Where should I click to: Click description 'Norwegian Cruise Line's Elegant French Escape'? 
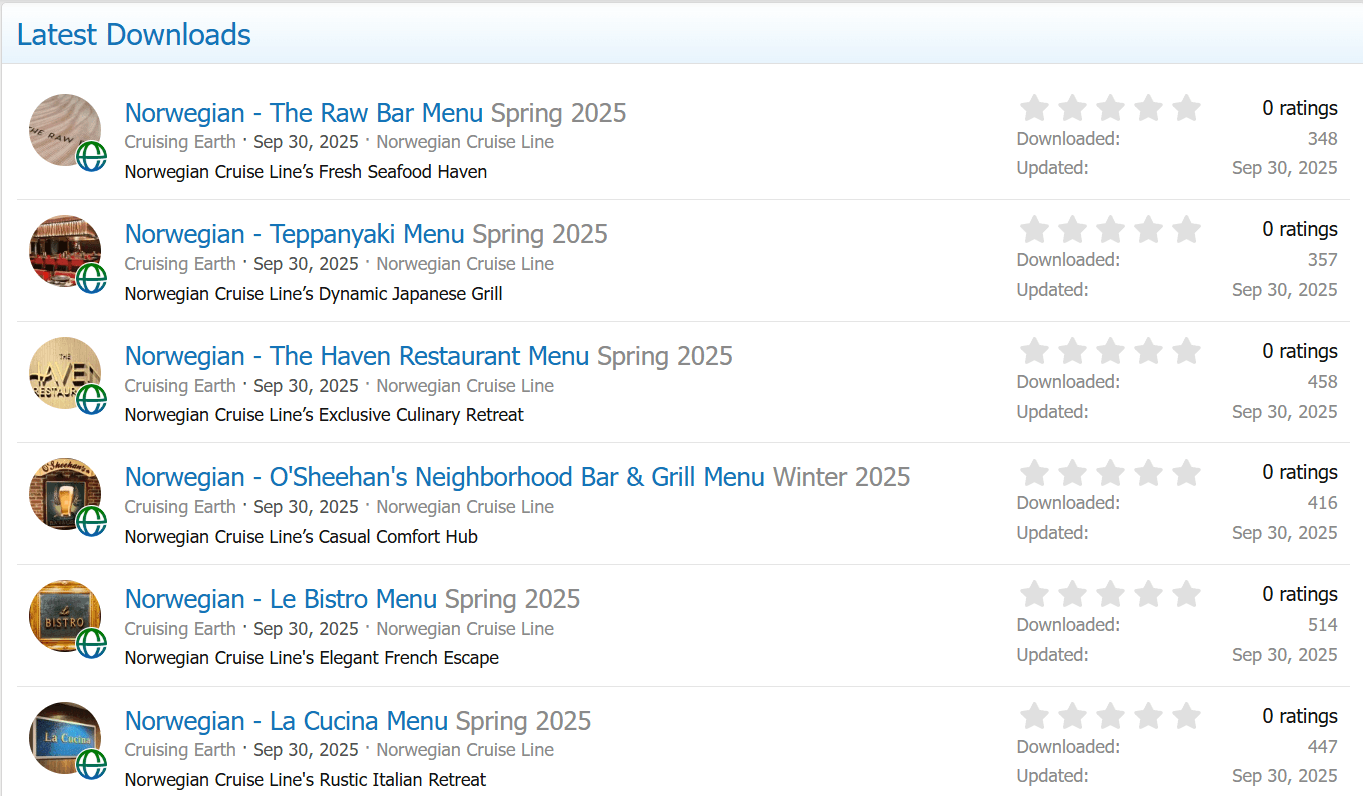[312, 658]
